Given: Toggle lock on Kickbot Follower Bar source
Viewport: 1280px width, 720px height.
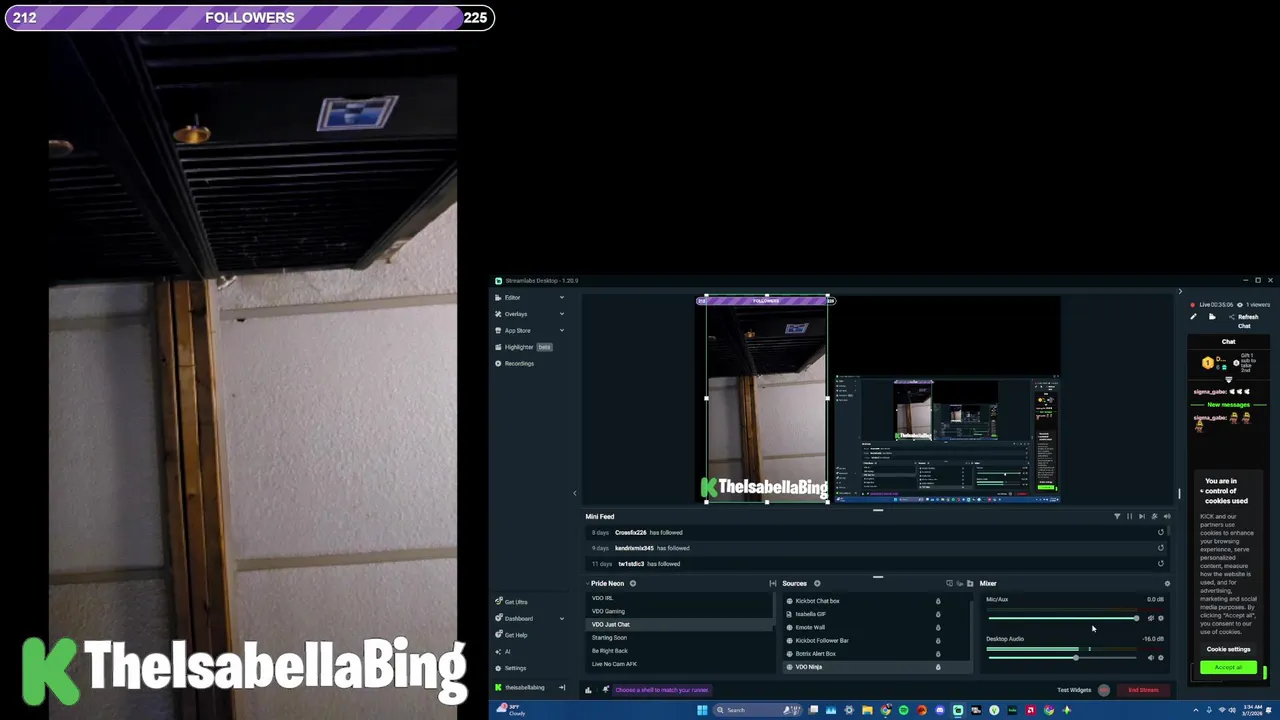Looking at the screenshot, I should (x=938, y=640).
